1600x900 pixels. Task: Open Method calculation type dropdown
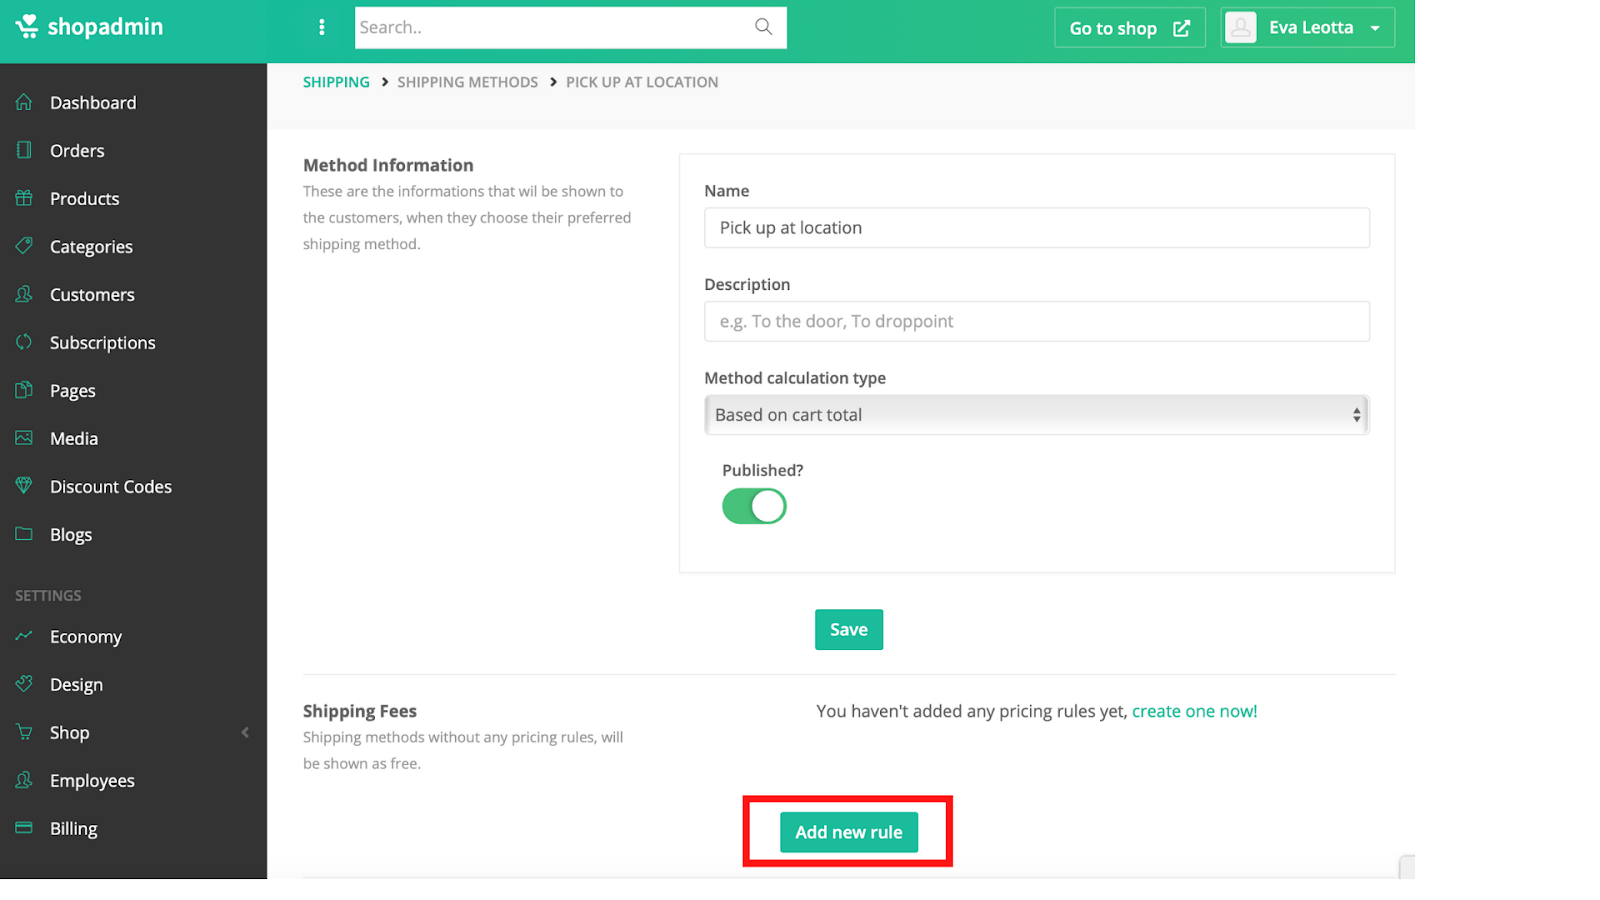pyautogui.click(x=1036, y=415)
